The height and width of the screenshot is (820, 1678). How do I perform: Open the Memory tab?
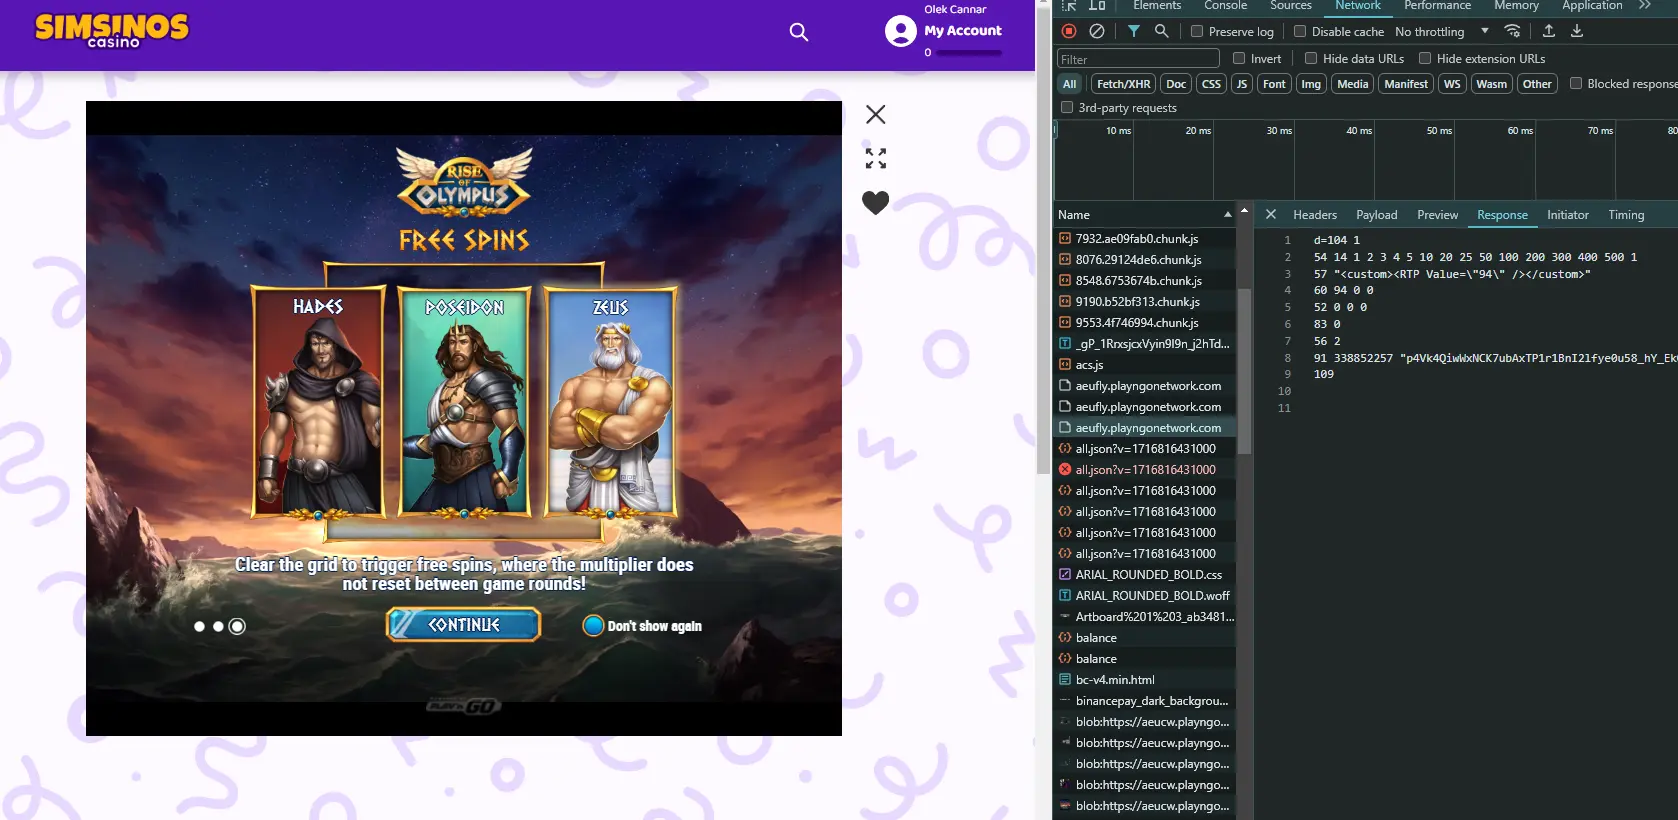pyautogui.click(x=1516, y=5)
